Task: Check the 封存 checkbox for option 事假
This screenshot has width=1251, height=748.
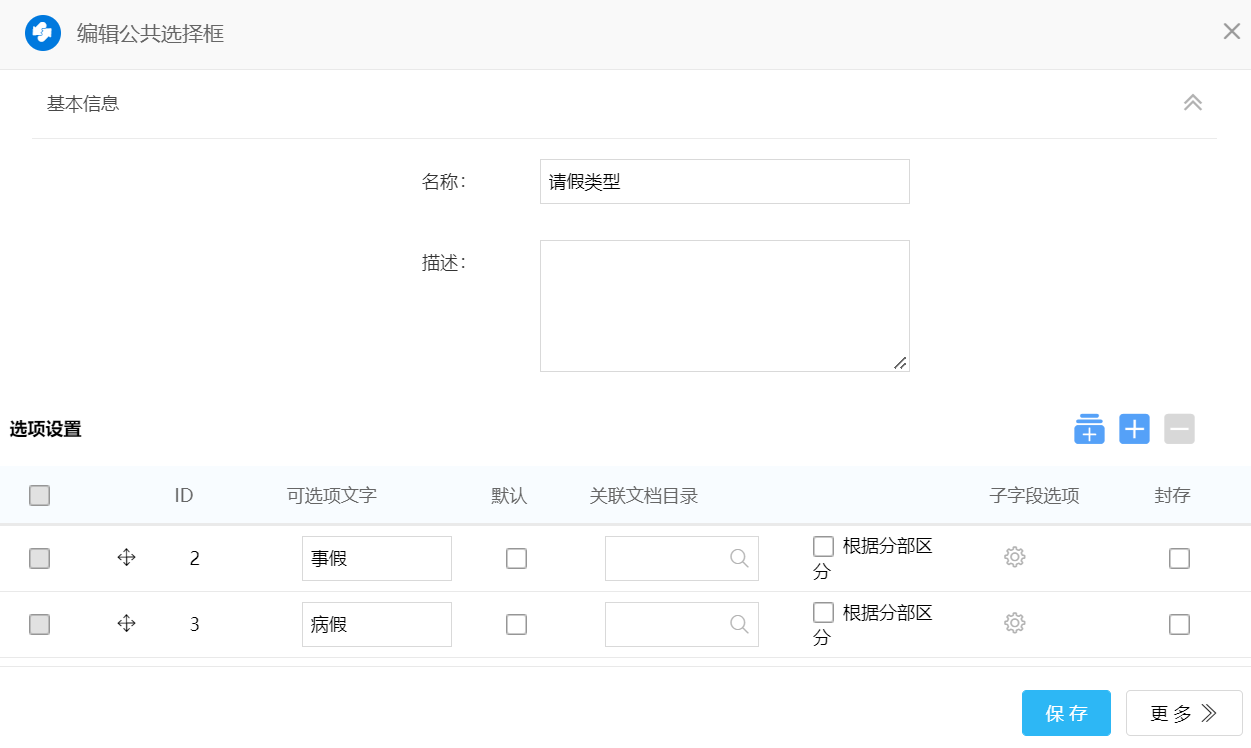Action: tap(1179, 558)
